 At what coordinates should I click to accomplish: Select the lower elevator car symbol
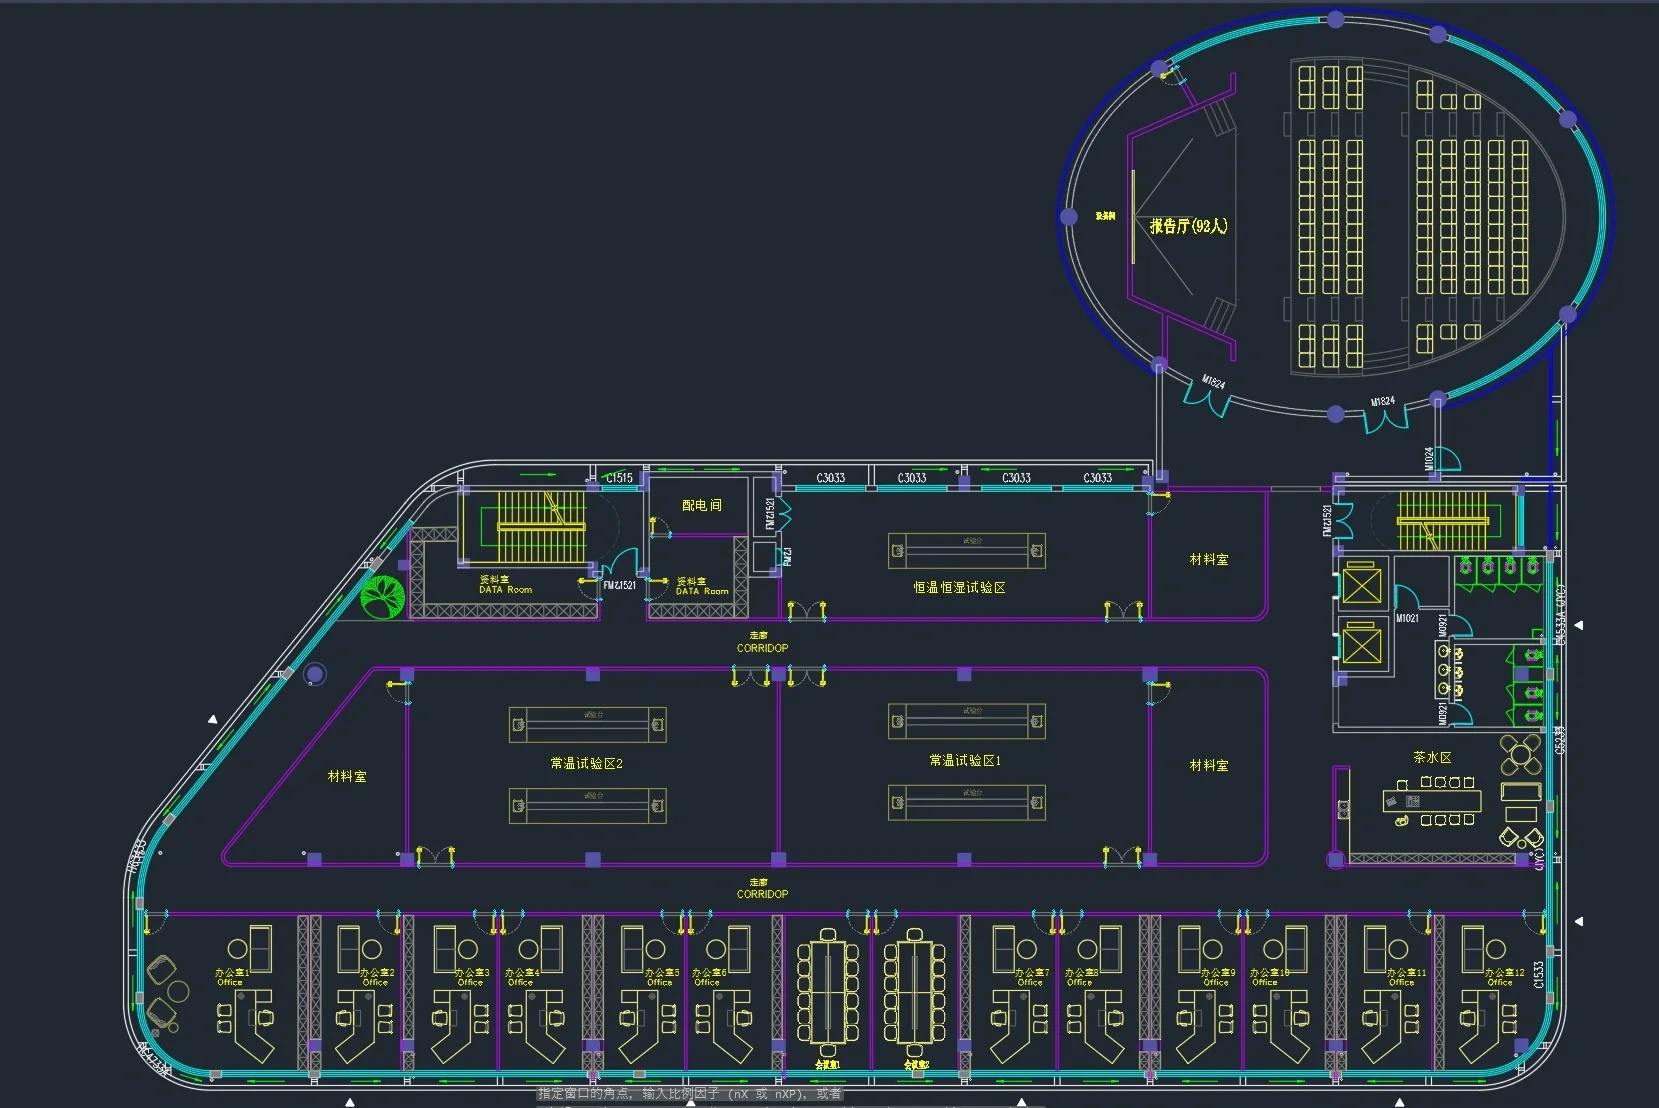(1361, 646)
